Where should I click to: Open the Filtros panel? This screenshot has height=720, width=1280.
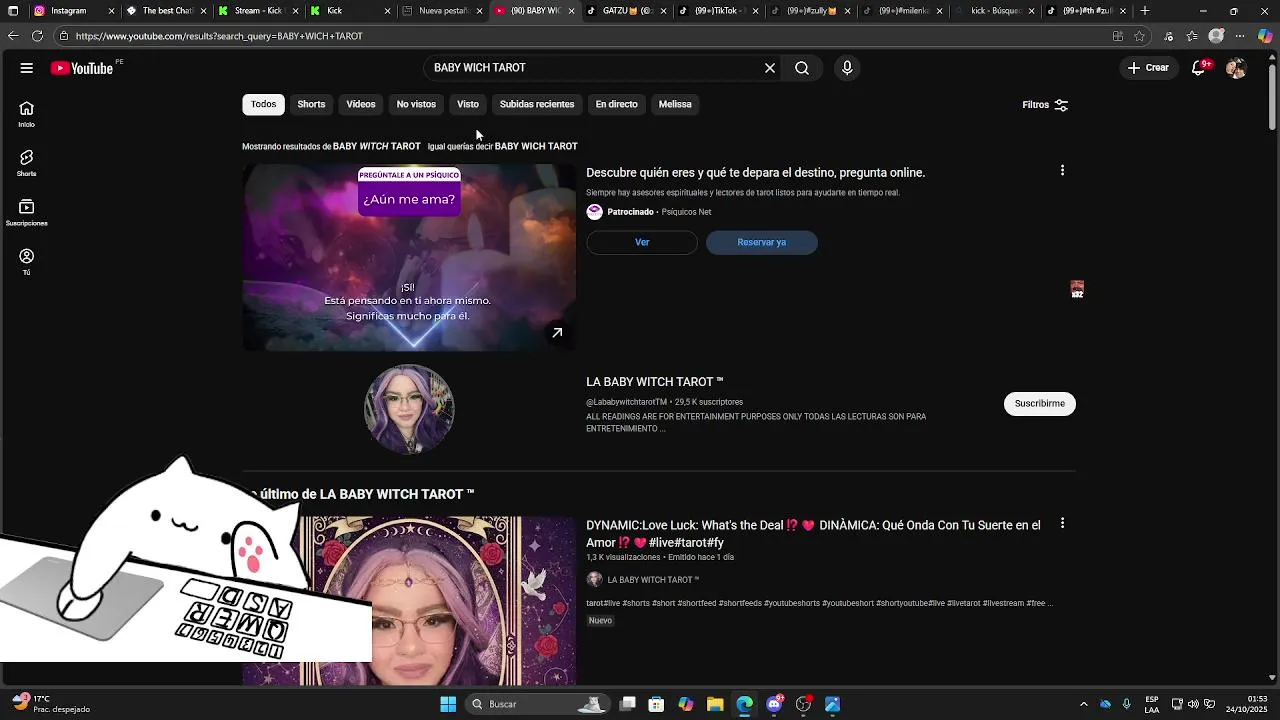click(1045, 104)
